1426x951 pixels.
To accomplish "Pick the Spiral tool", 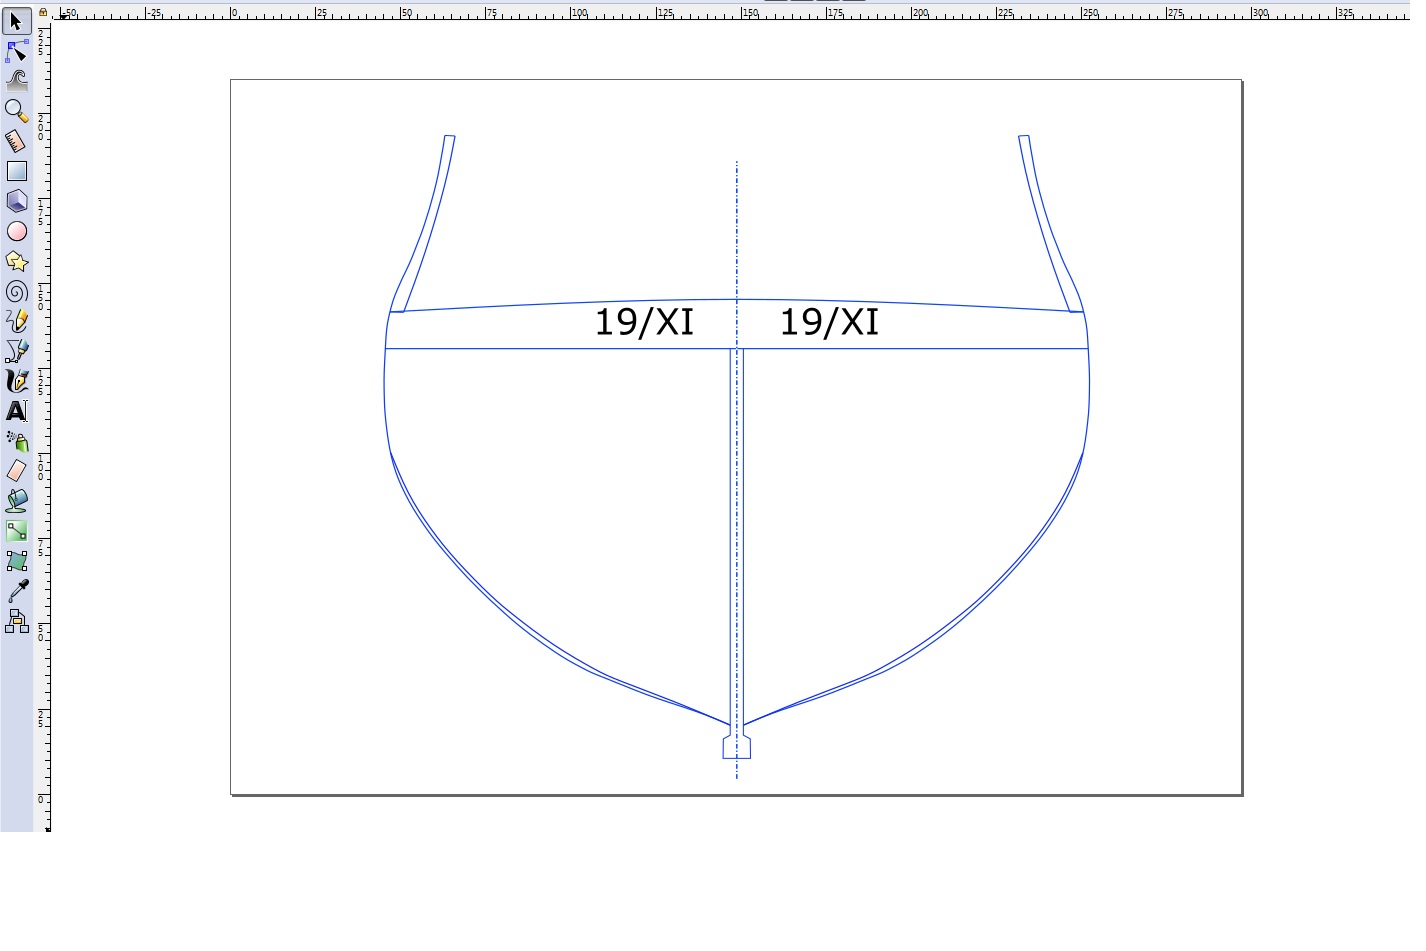I will 16,291.
